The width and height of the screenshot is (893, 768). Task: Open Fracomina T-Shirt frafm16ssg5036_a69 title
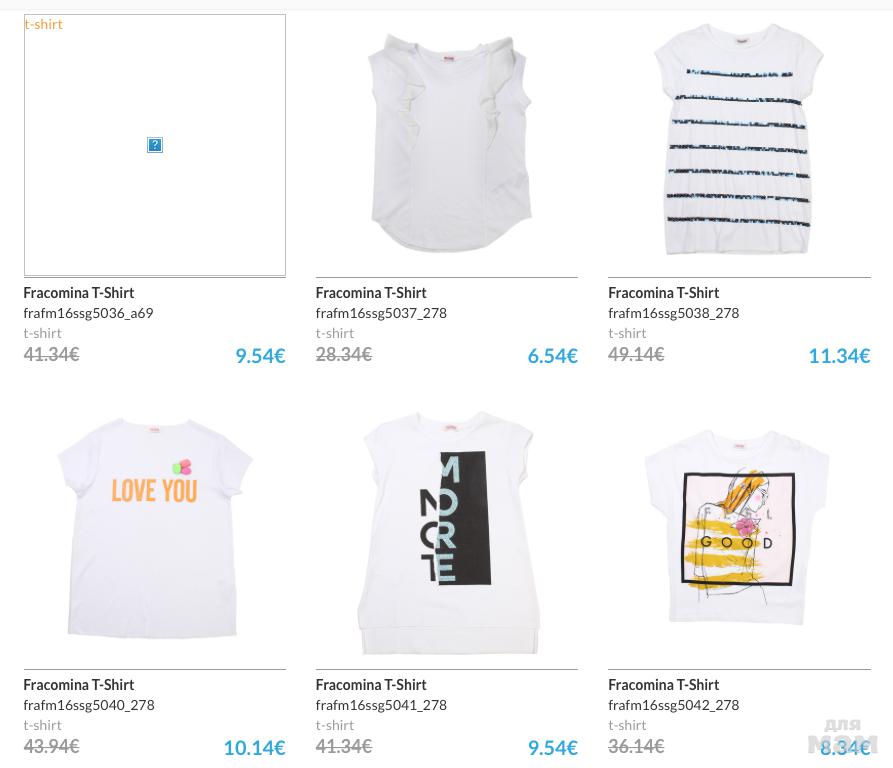click(x=79, y=293)
